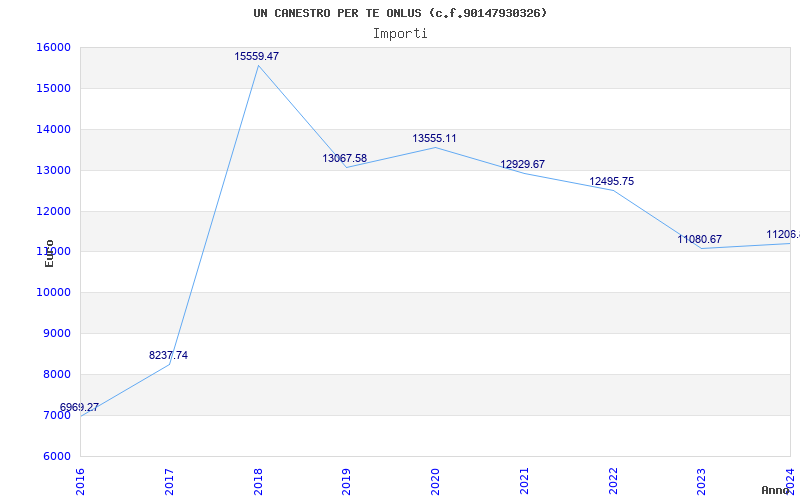The image size is (800, 500).
Task: Click the x-axis year 2016
Action: click(80, 481)
